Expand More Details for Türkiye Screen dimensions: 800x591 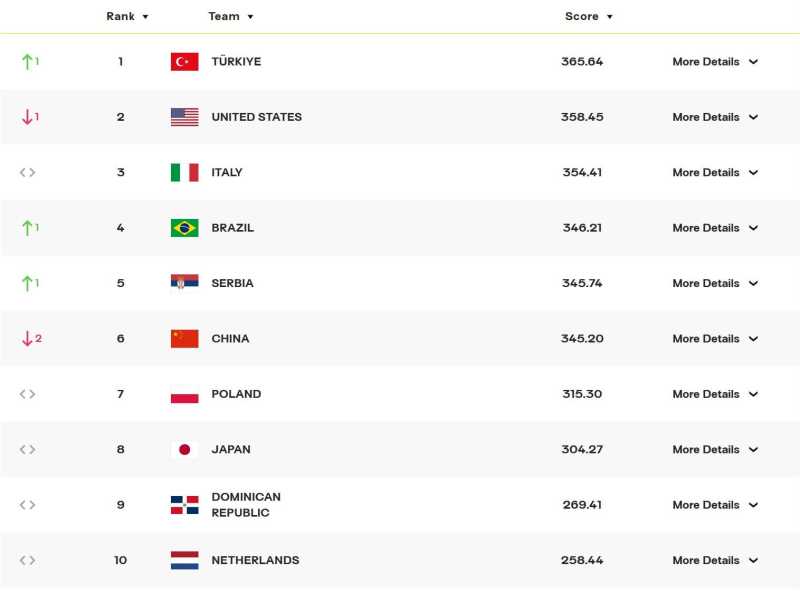(715, 62)
